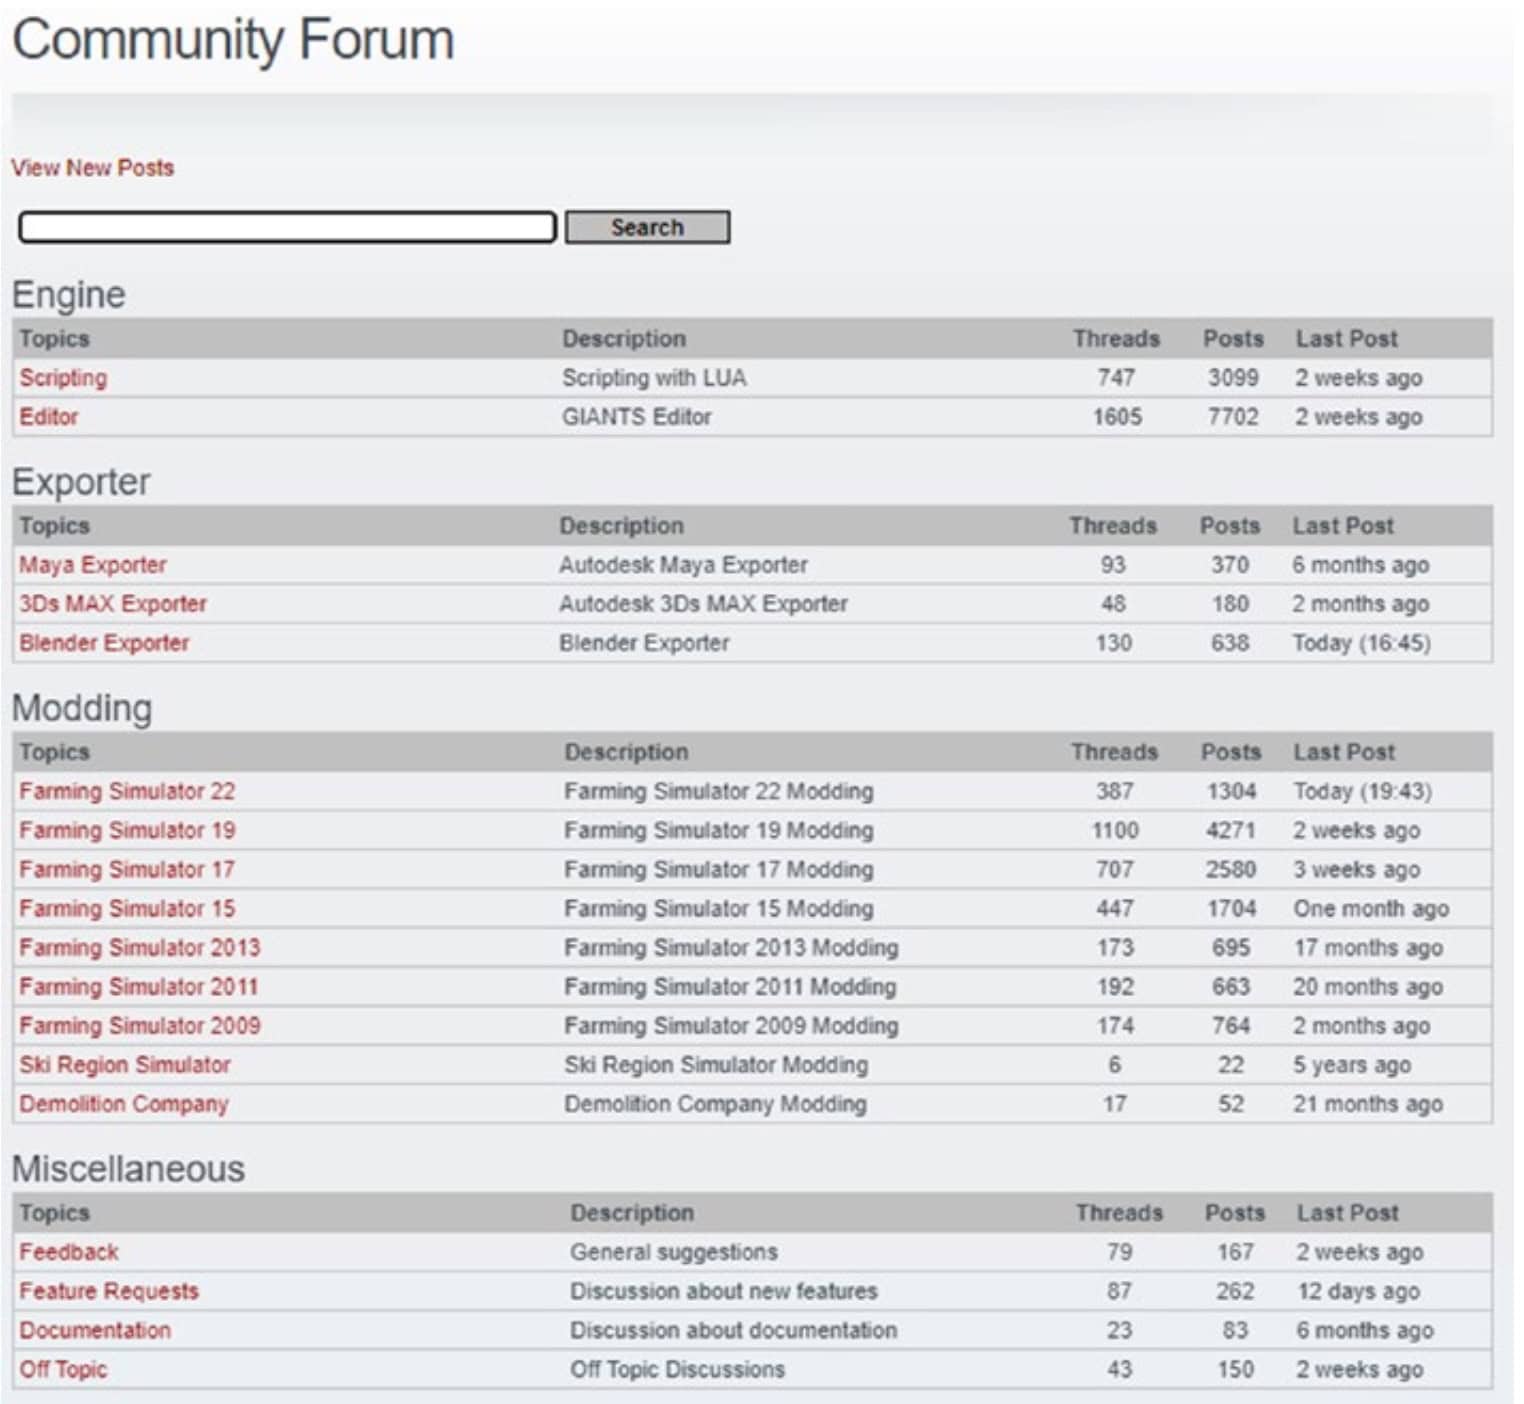Open the Editor topic
The width and height of the screenshot is (1524, 1404).
pos(48,417)
